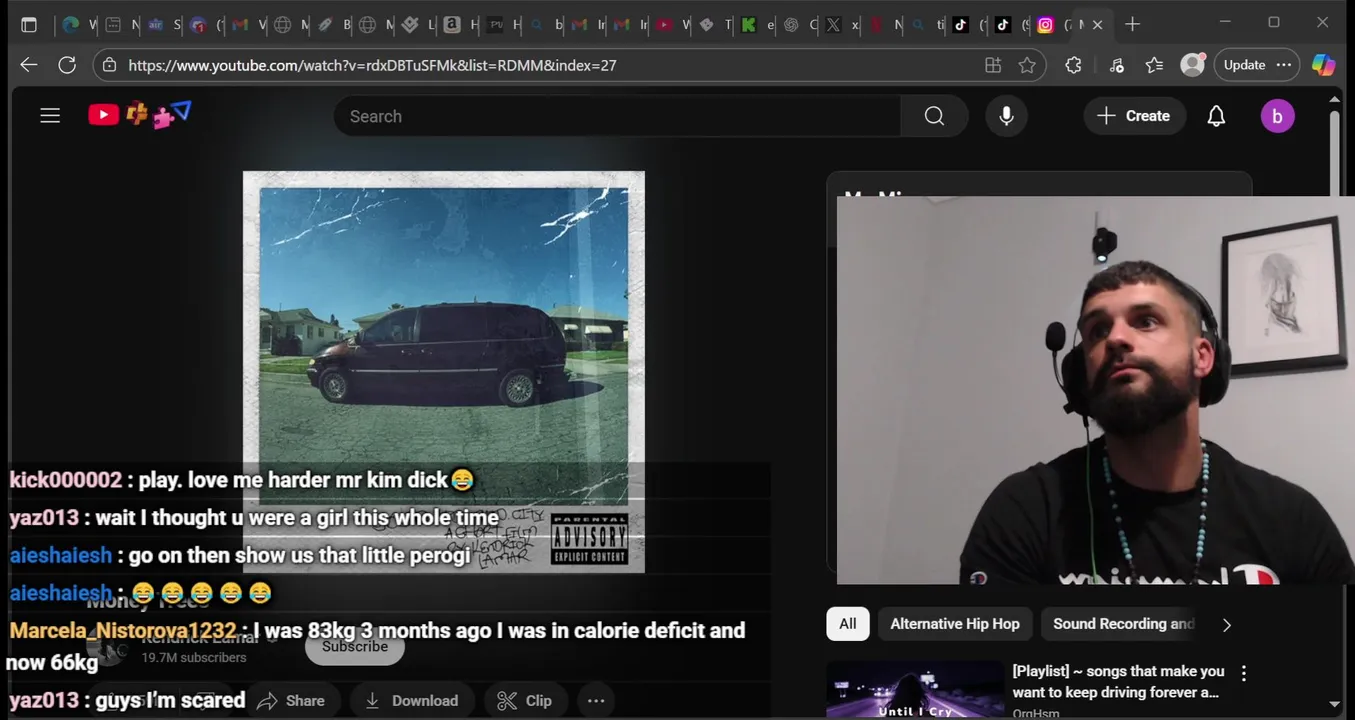Open more actions ellipsis beside Clip
Screen dimensions: 1355x720
596,701
